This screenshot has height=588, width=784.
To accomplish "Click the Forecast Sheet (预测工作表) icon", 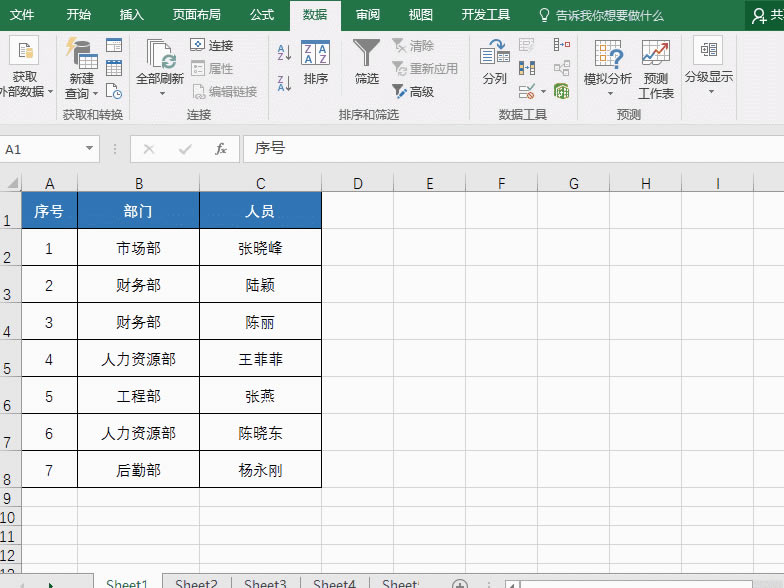I will 656,68.
